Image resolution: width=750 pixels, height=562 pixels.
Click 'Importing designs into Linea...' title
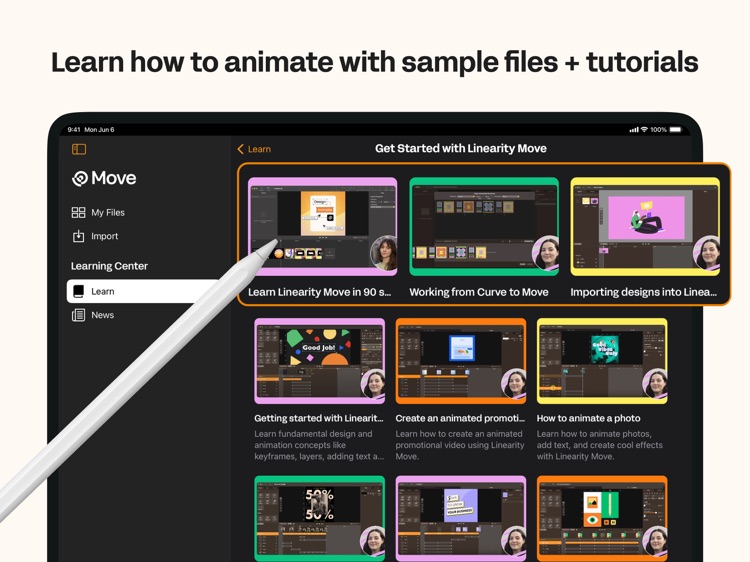pos(643,292)
